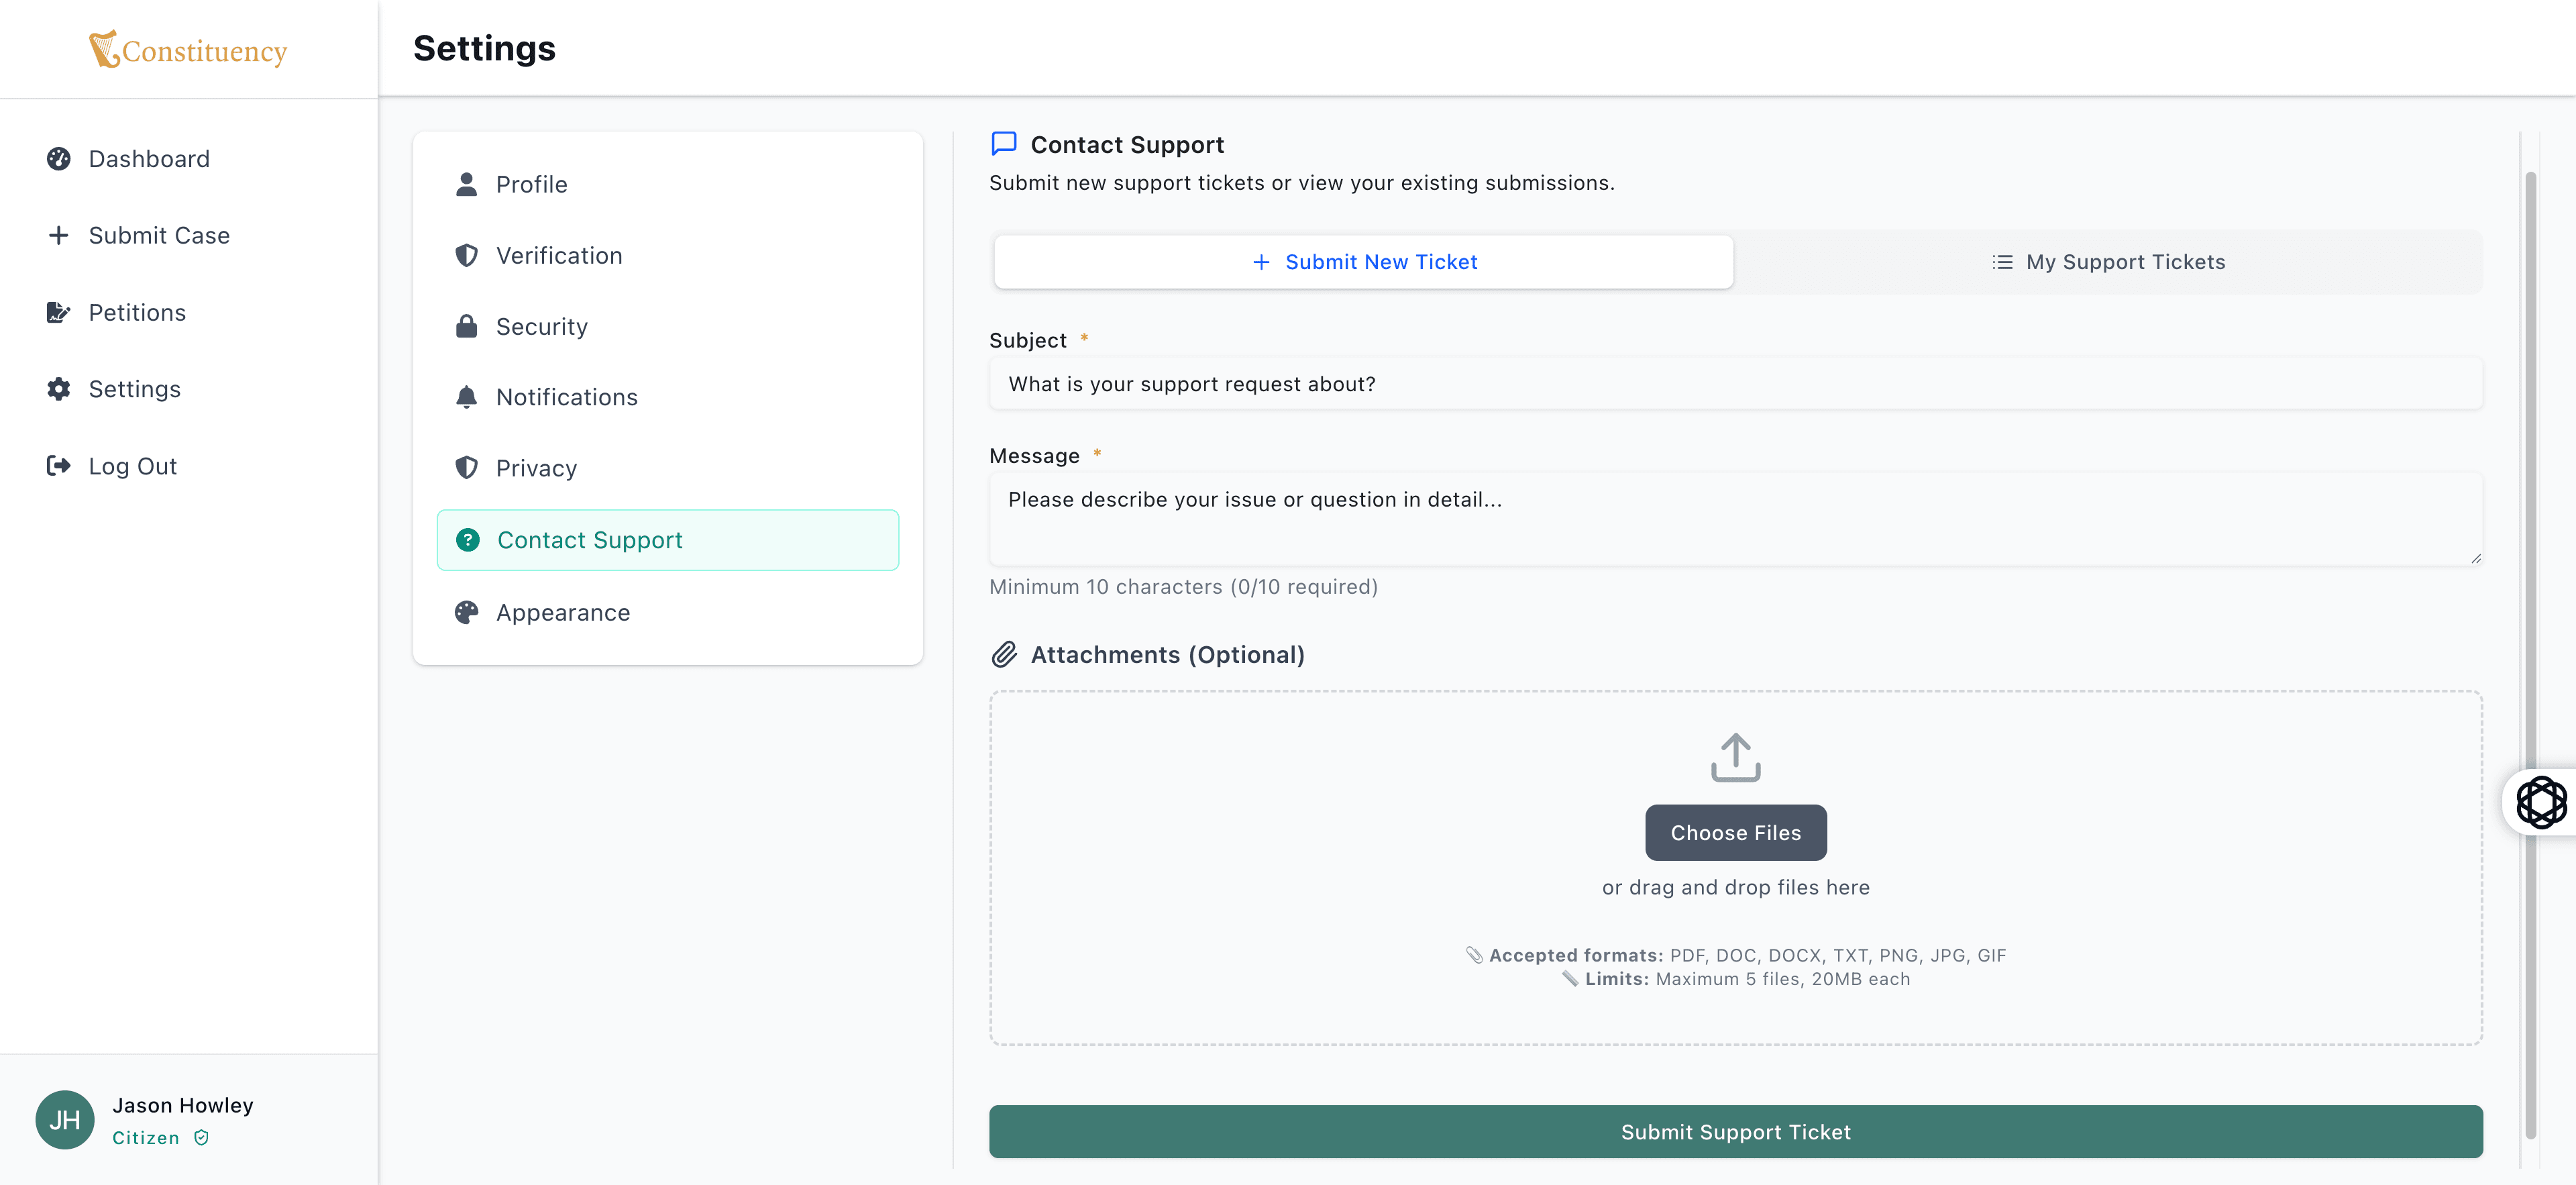Open the Privacy settings section

536,467
